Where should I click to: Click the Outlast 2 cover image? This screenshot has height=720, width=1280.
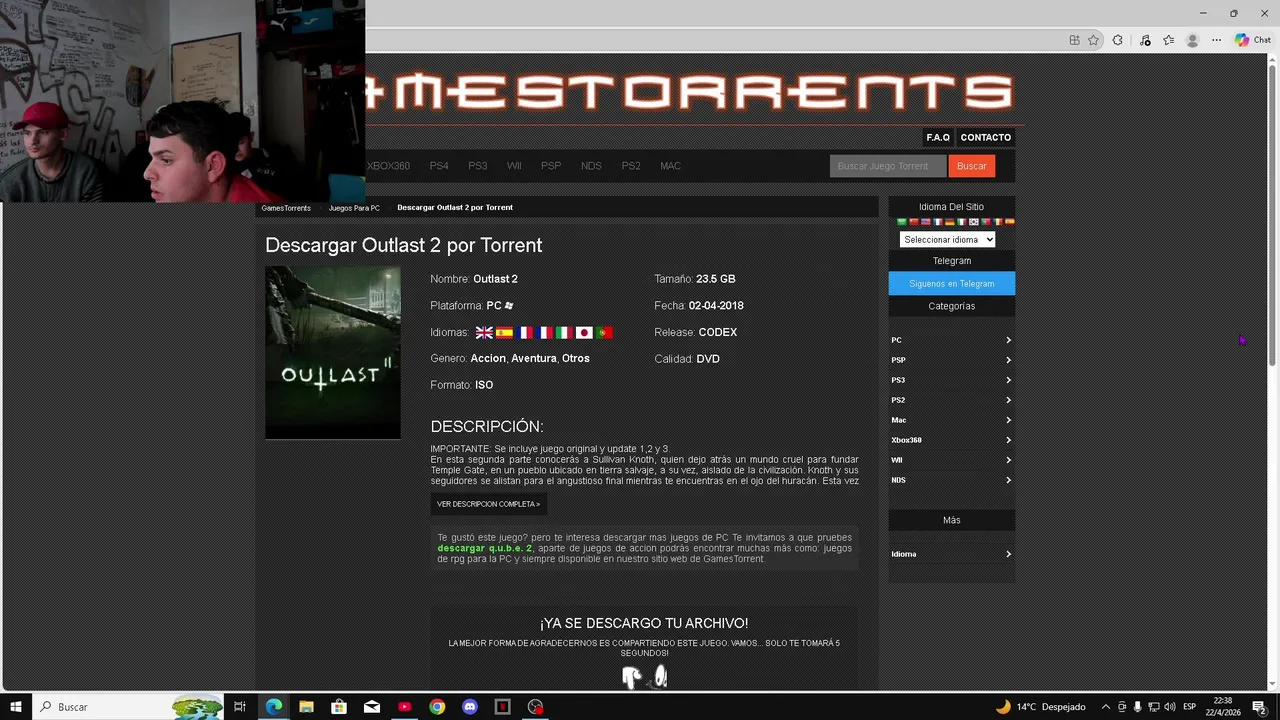tap(333, 352)
